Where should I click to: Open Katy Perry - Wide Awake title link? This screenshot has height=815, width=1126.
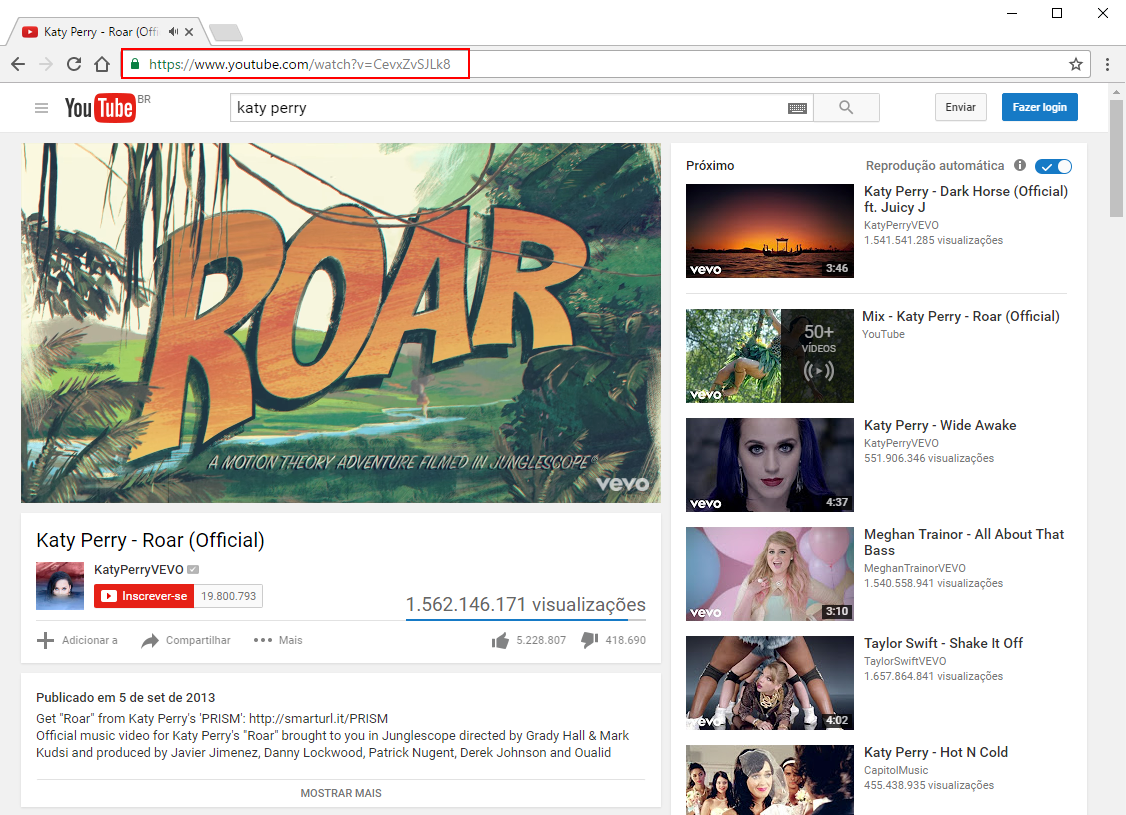coord(940,425)
